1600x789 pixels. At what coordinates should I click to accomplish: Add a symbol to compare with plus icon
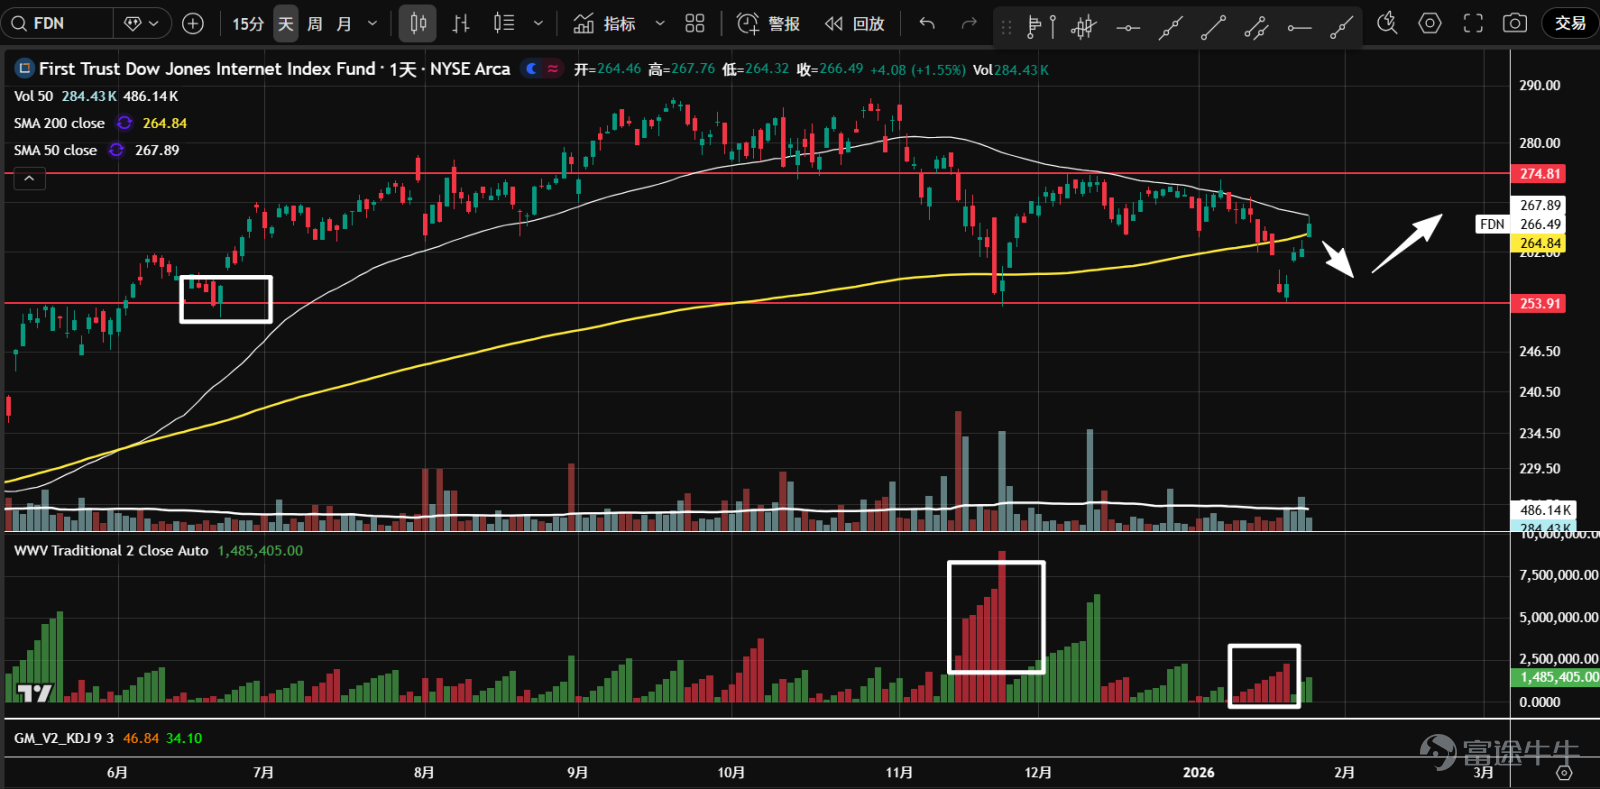point(193,23)
